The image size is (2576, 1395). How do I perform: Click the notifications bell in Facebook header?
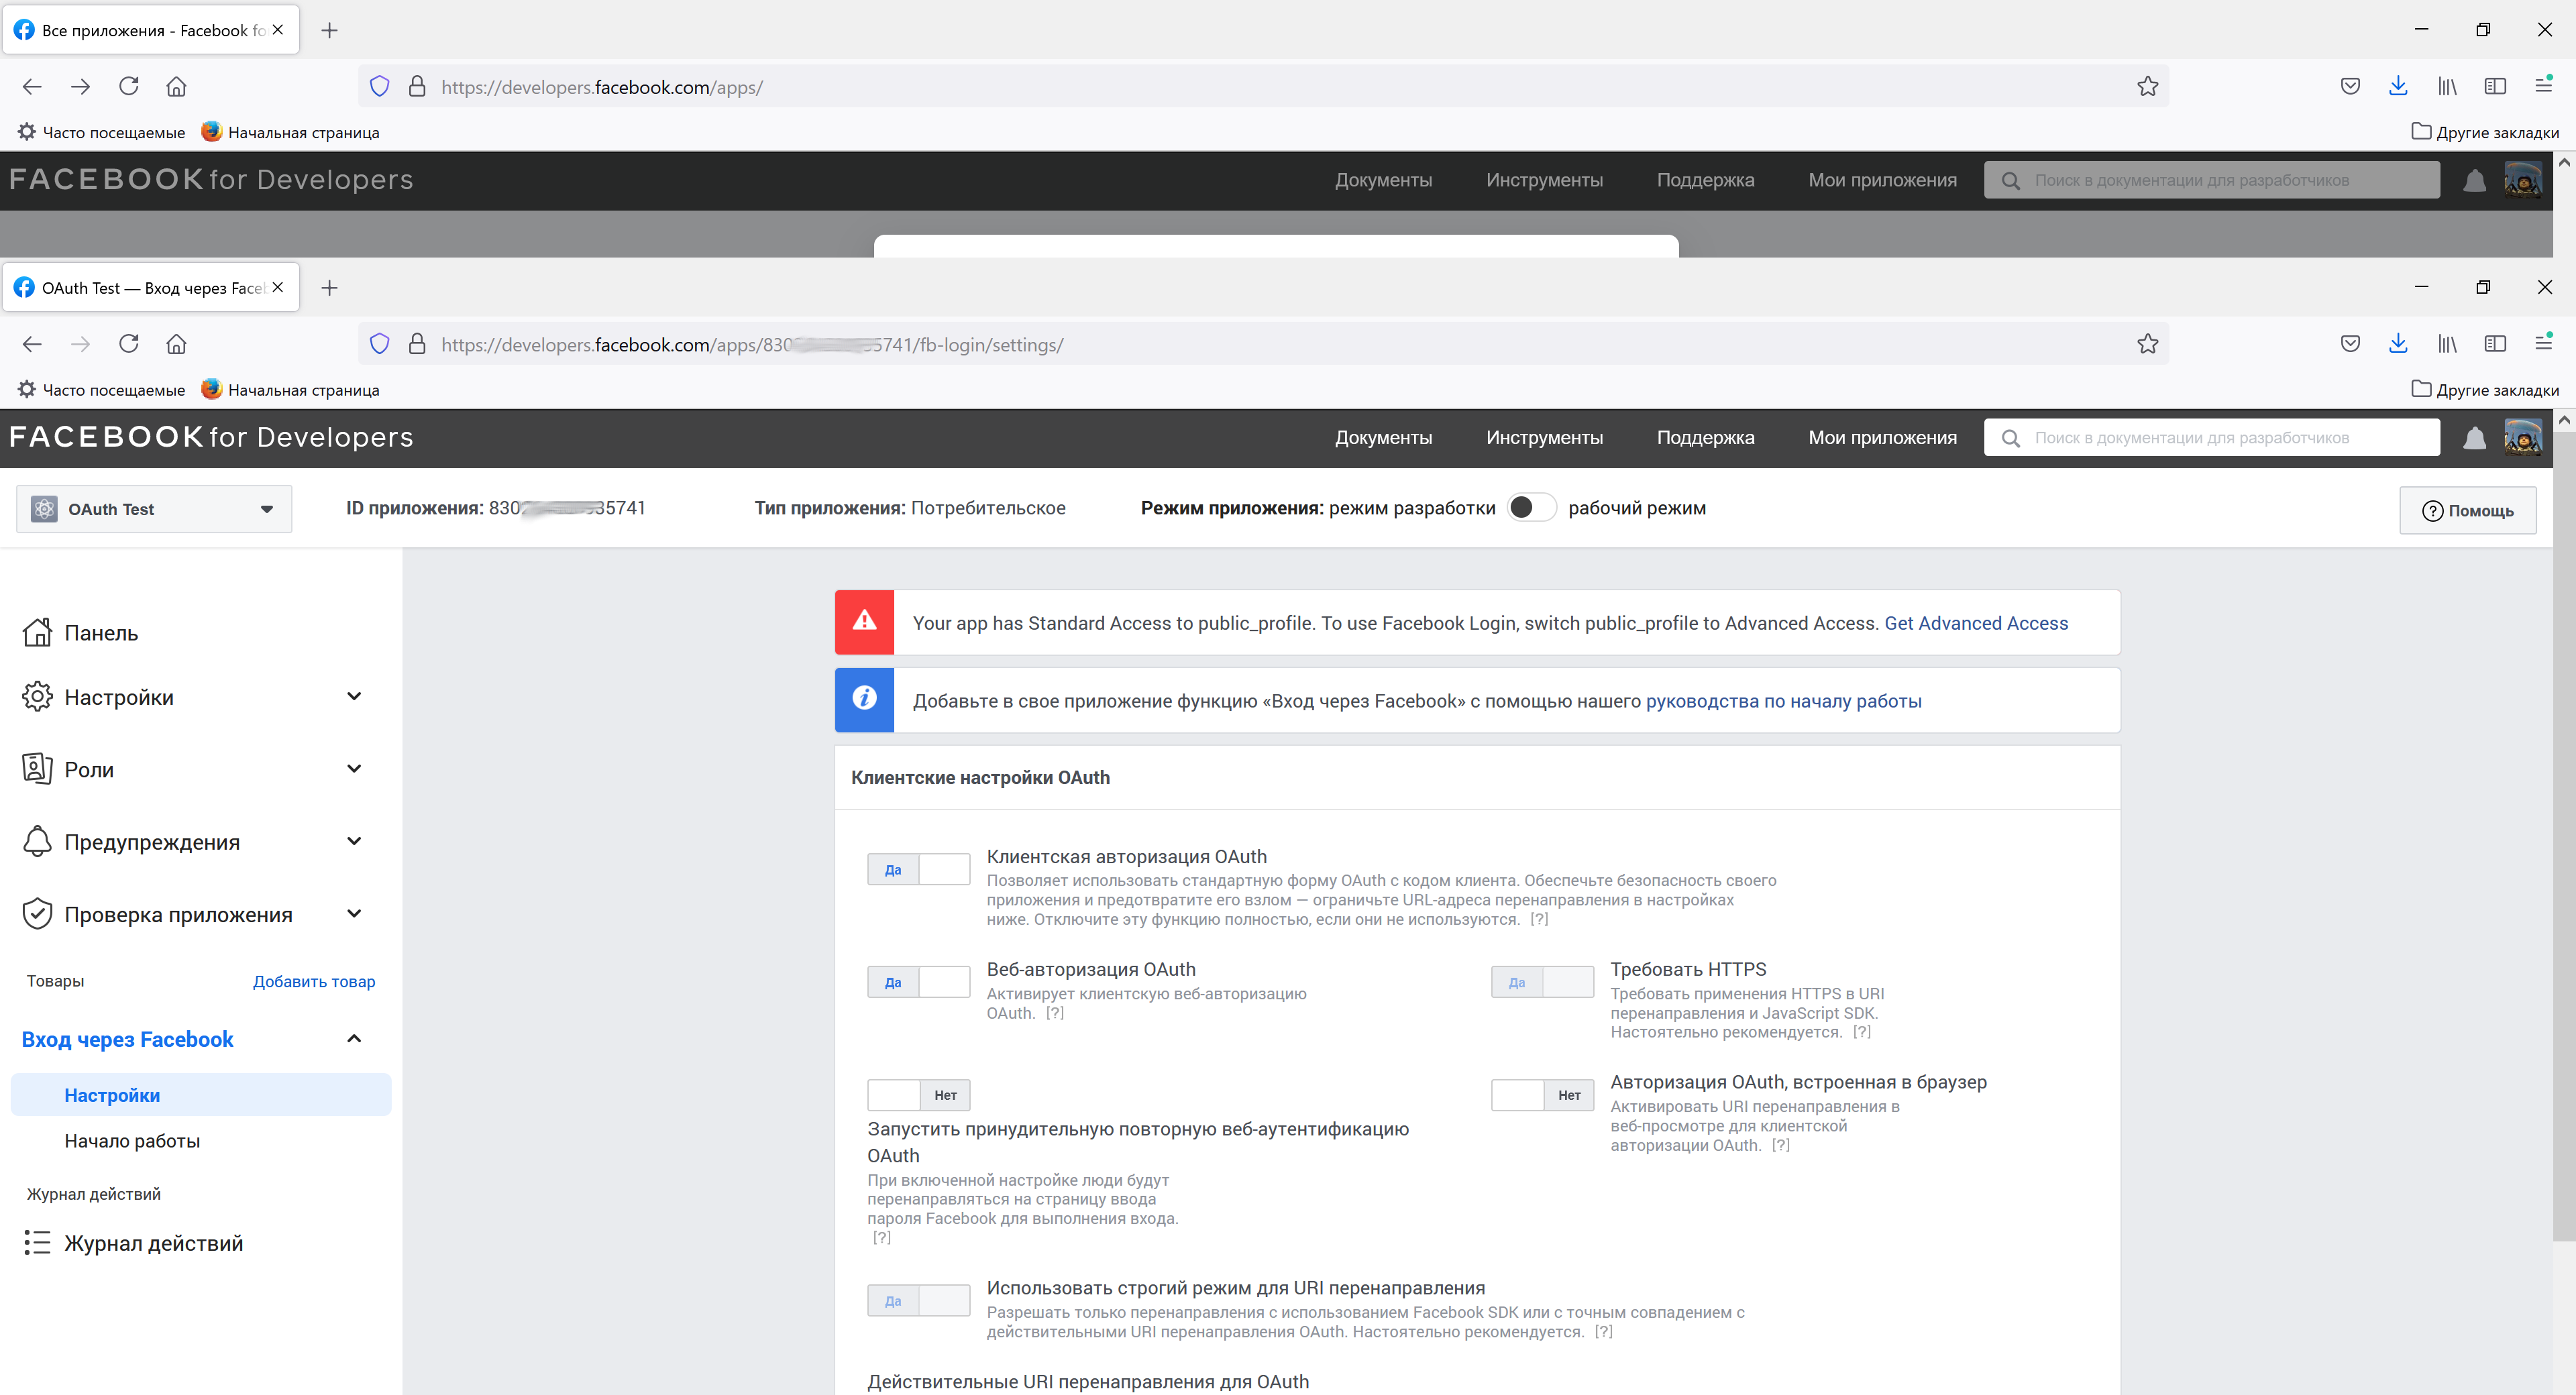(x=2473, y=438)
